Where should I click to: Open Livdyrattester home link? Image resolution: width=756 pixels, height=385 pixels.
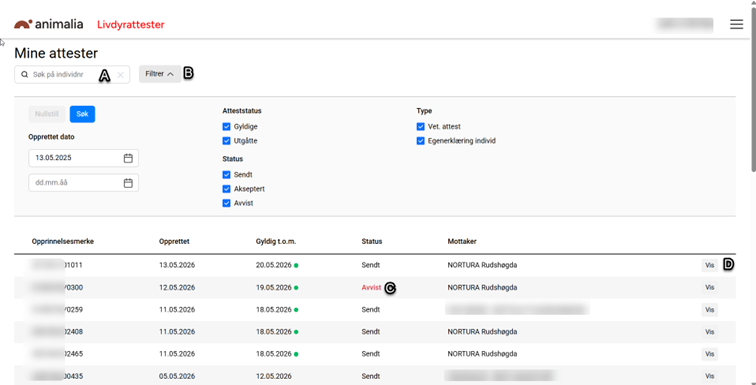click(x=131, y=25)
